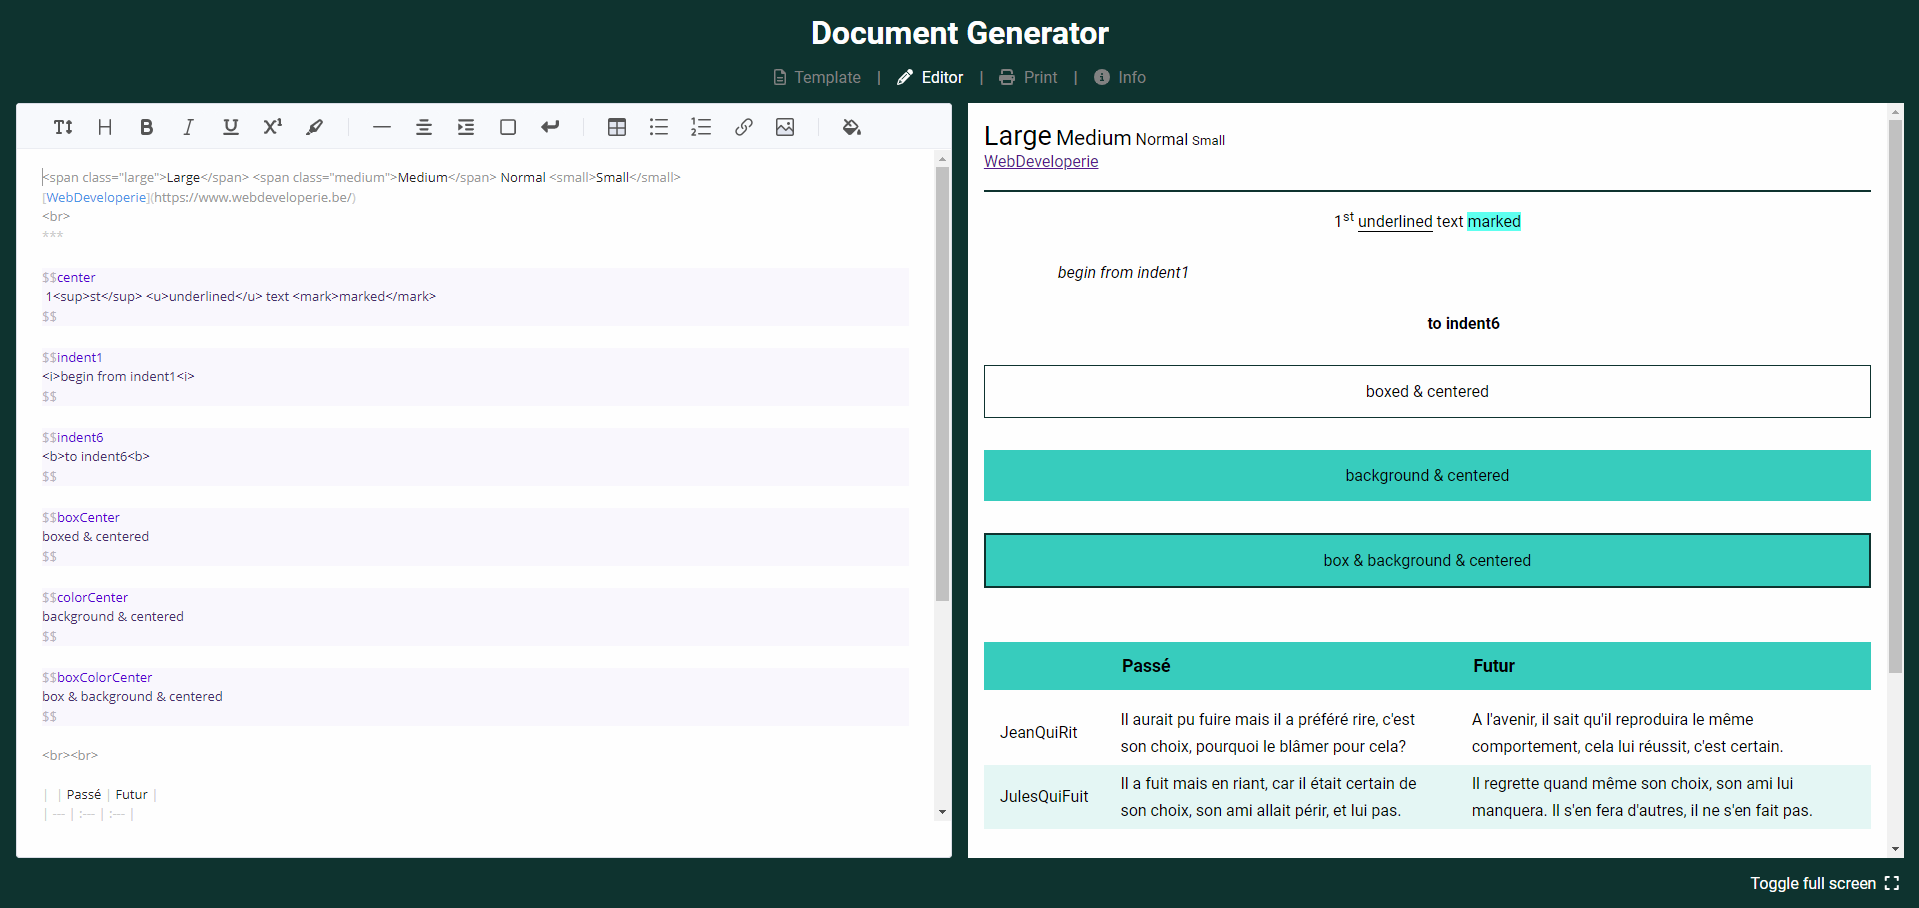The height and width of the screenshot is (908, 1919).
Task: Switch to the Editor tab
Action: click(x=930, y=77)
